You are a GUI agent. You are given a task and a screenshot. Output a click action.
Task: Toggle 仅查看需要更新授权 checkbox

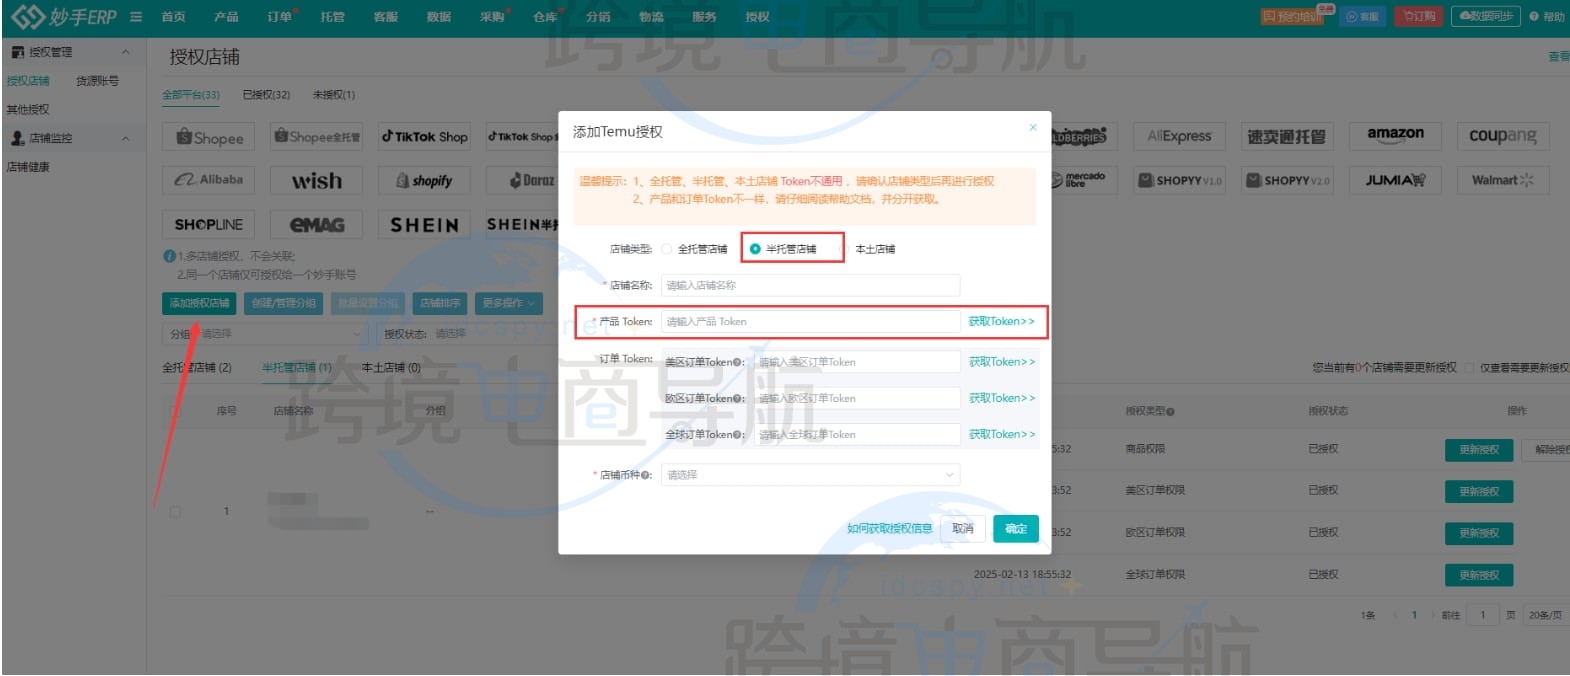click(1469, 368)
